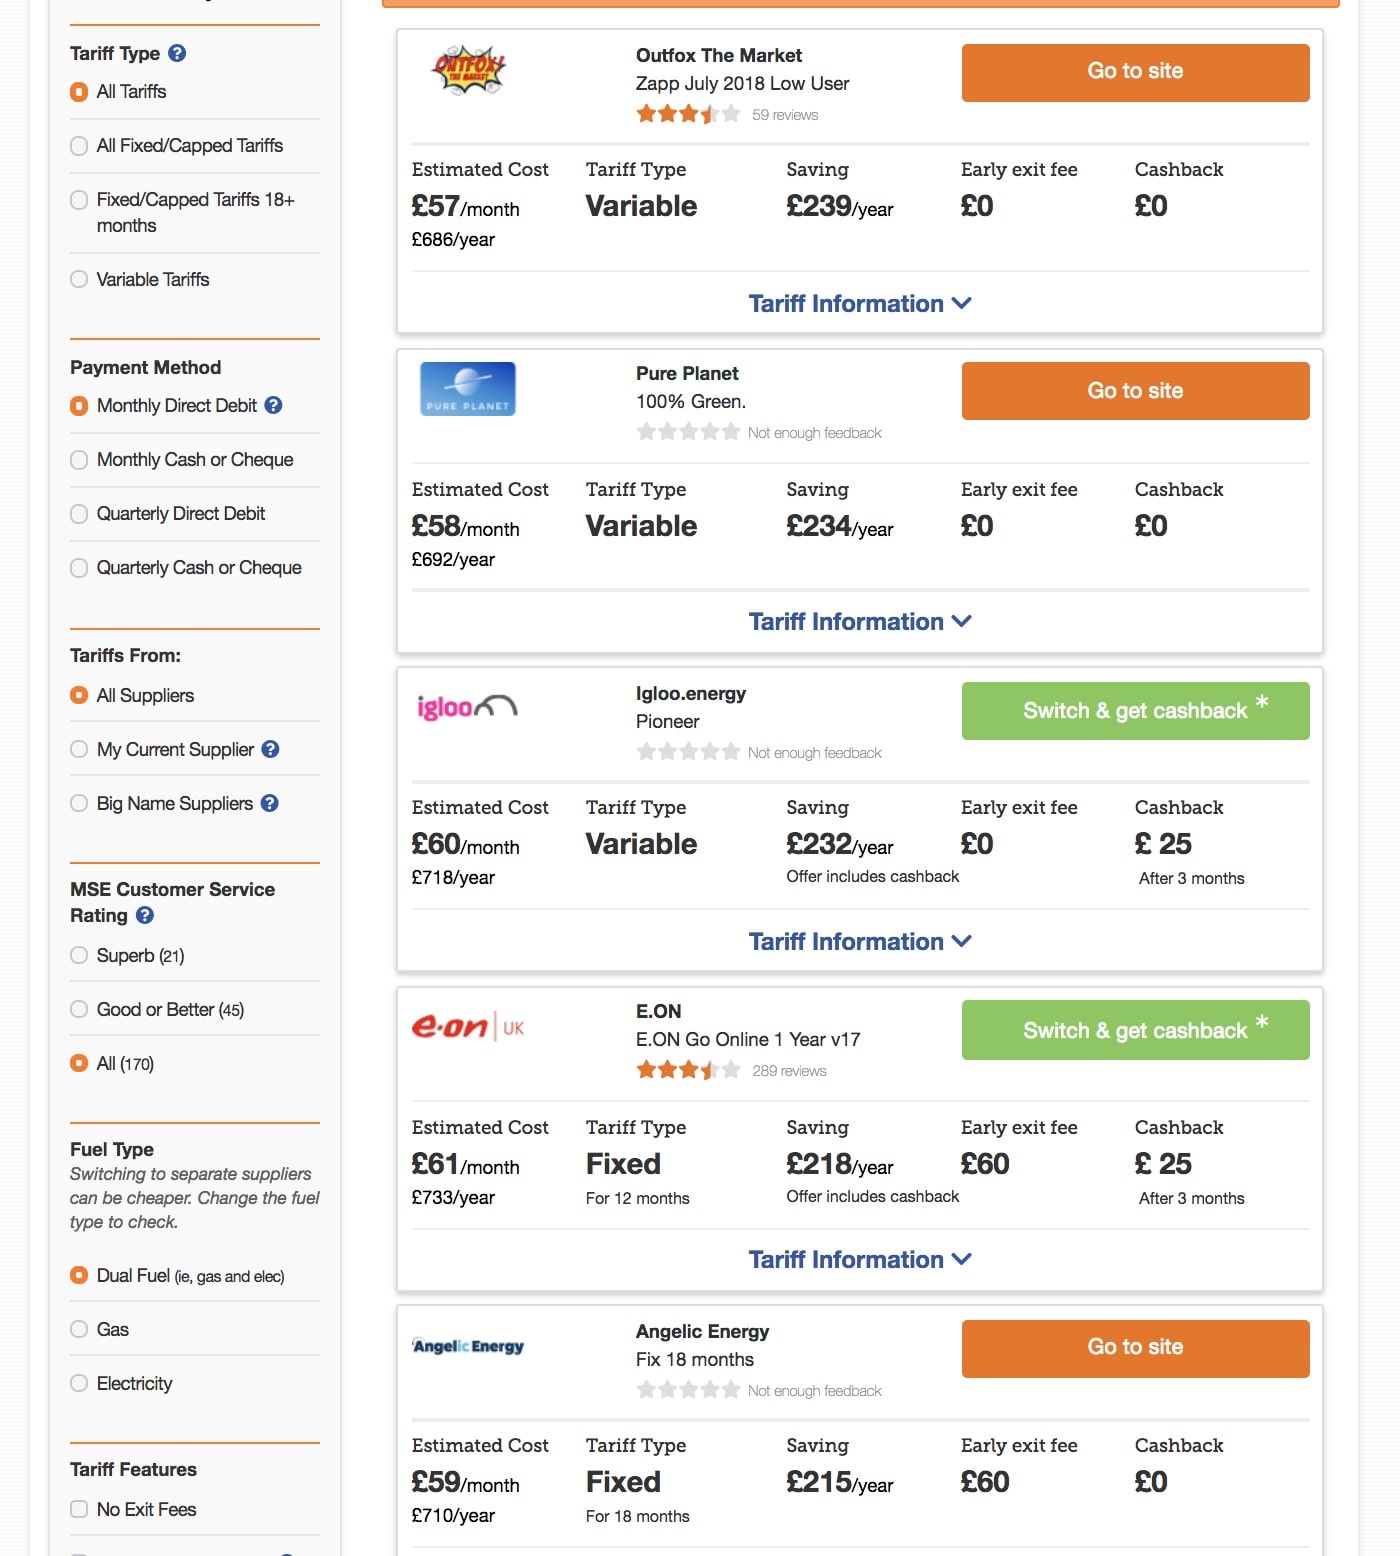Select Superb customer service rating filter
The image size is (1400, 1556).
pyautogui.click(x=79, y=955)
